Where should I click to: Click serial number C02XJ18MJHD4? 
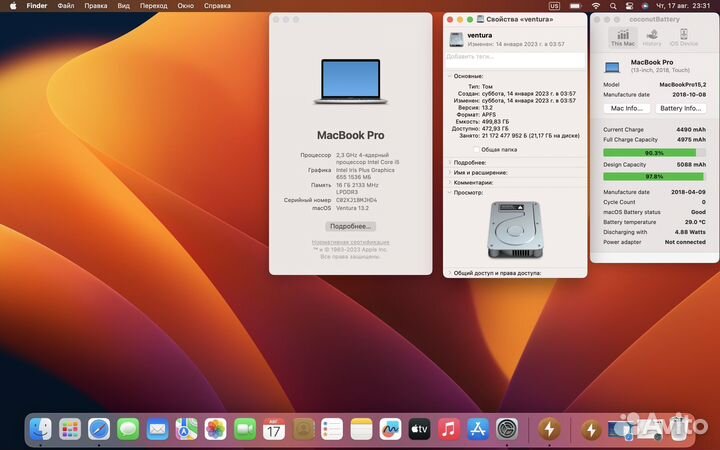tap(356, 200)
